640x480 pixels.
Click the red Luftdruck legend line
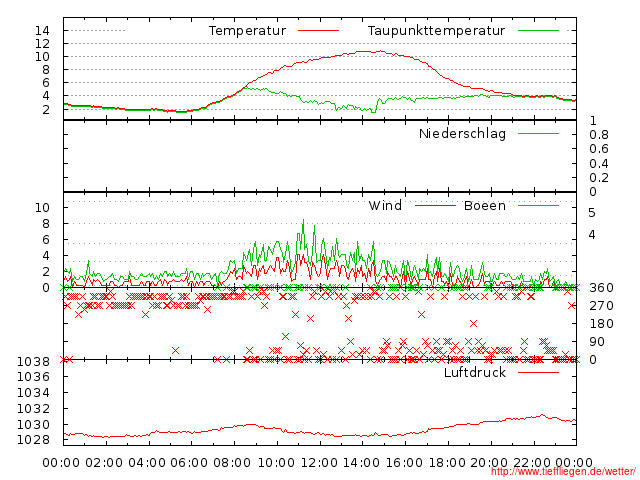click(538, 372)
